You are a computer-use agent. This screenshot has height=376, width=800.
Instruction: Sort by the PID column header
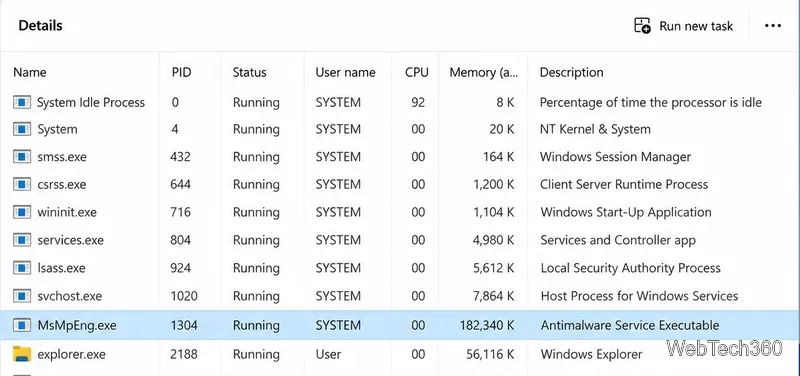182,72
